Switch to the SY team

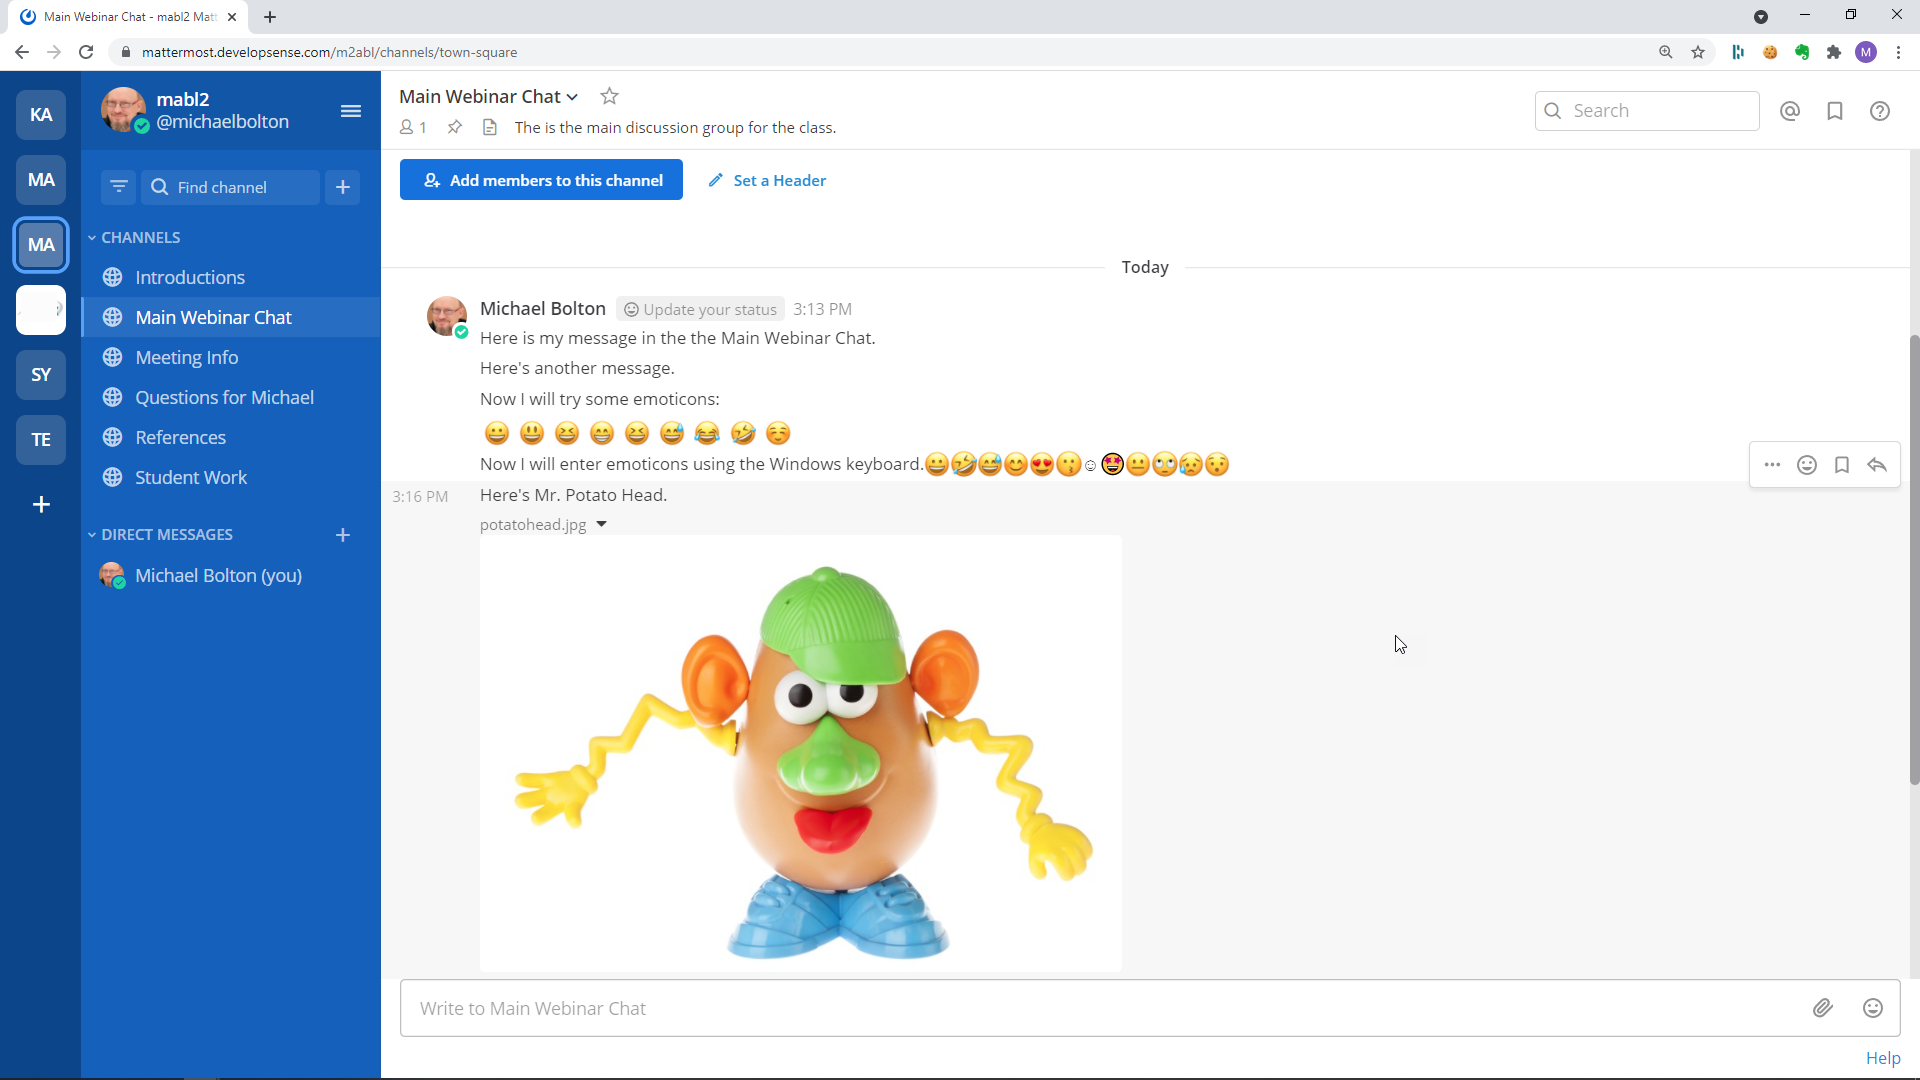41,374
